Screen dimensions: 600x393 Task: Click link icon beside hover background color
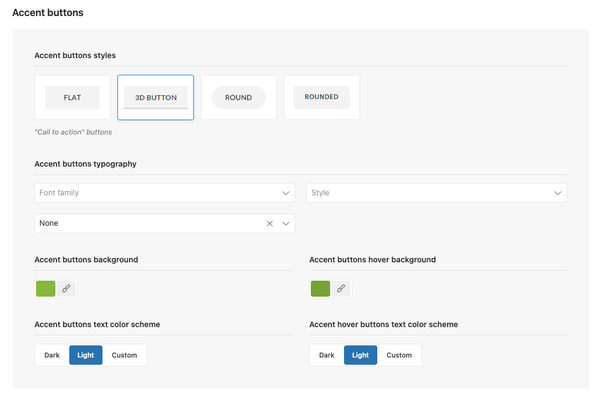coord(341,289)
